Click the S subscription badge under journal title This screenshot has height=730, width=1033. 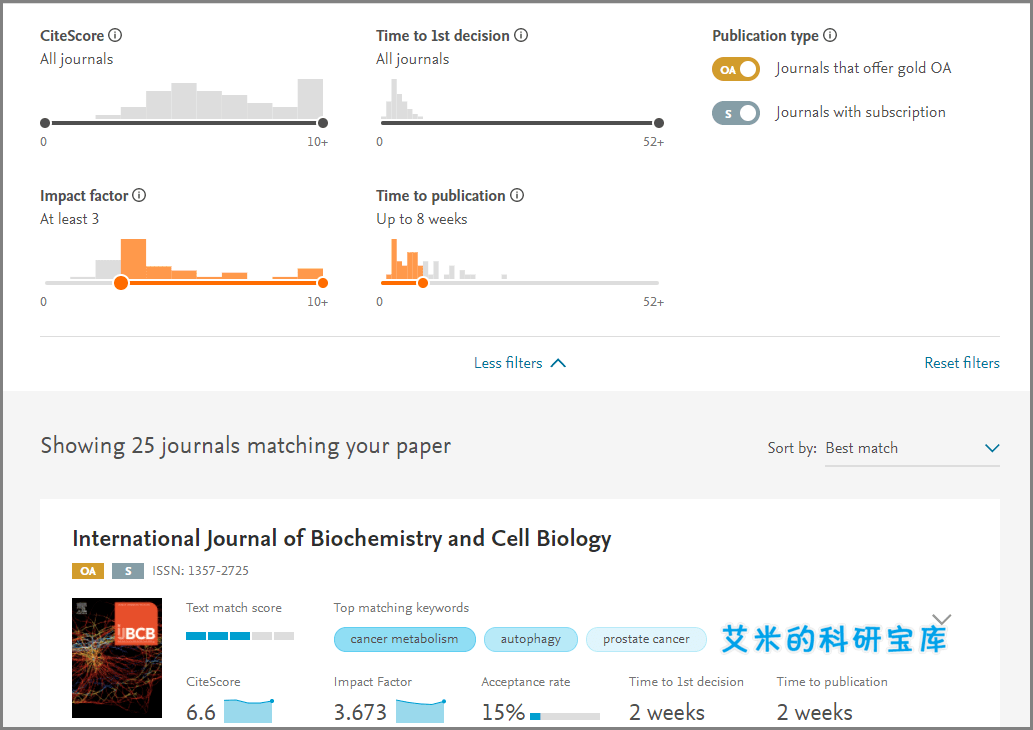(128, 571)
